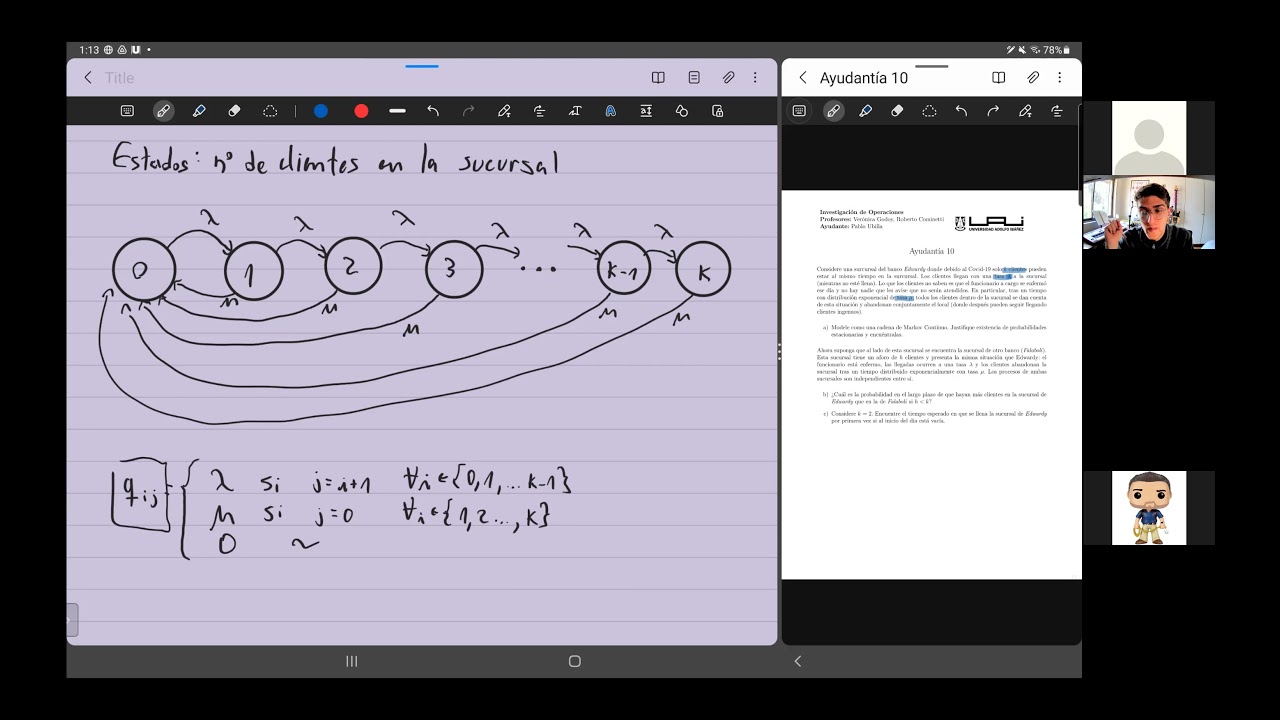Go back from Ayudantía 10 note
The height and width of the screenshot is (720, 1280).
pos(802,77)
